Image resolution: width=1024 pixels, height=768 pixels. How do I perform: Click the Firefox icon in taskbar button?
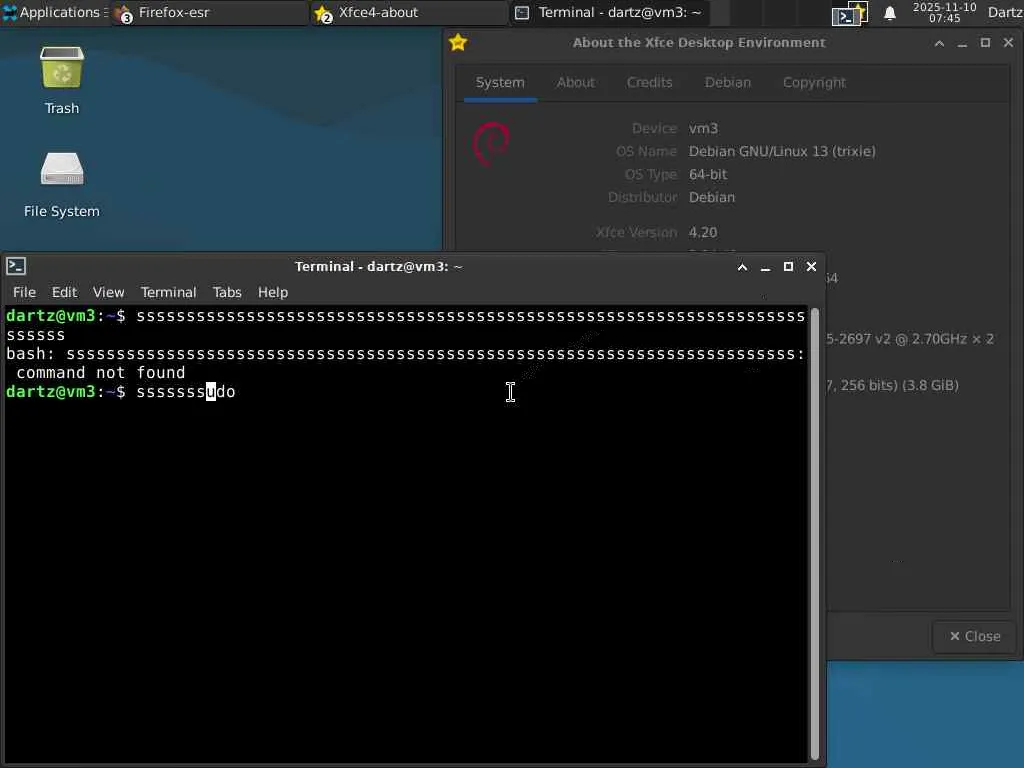[123, 14]
